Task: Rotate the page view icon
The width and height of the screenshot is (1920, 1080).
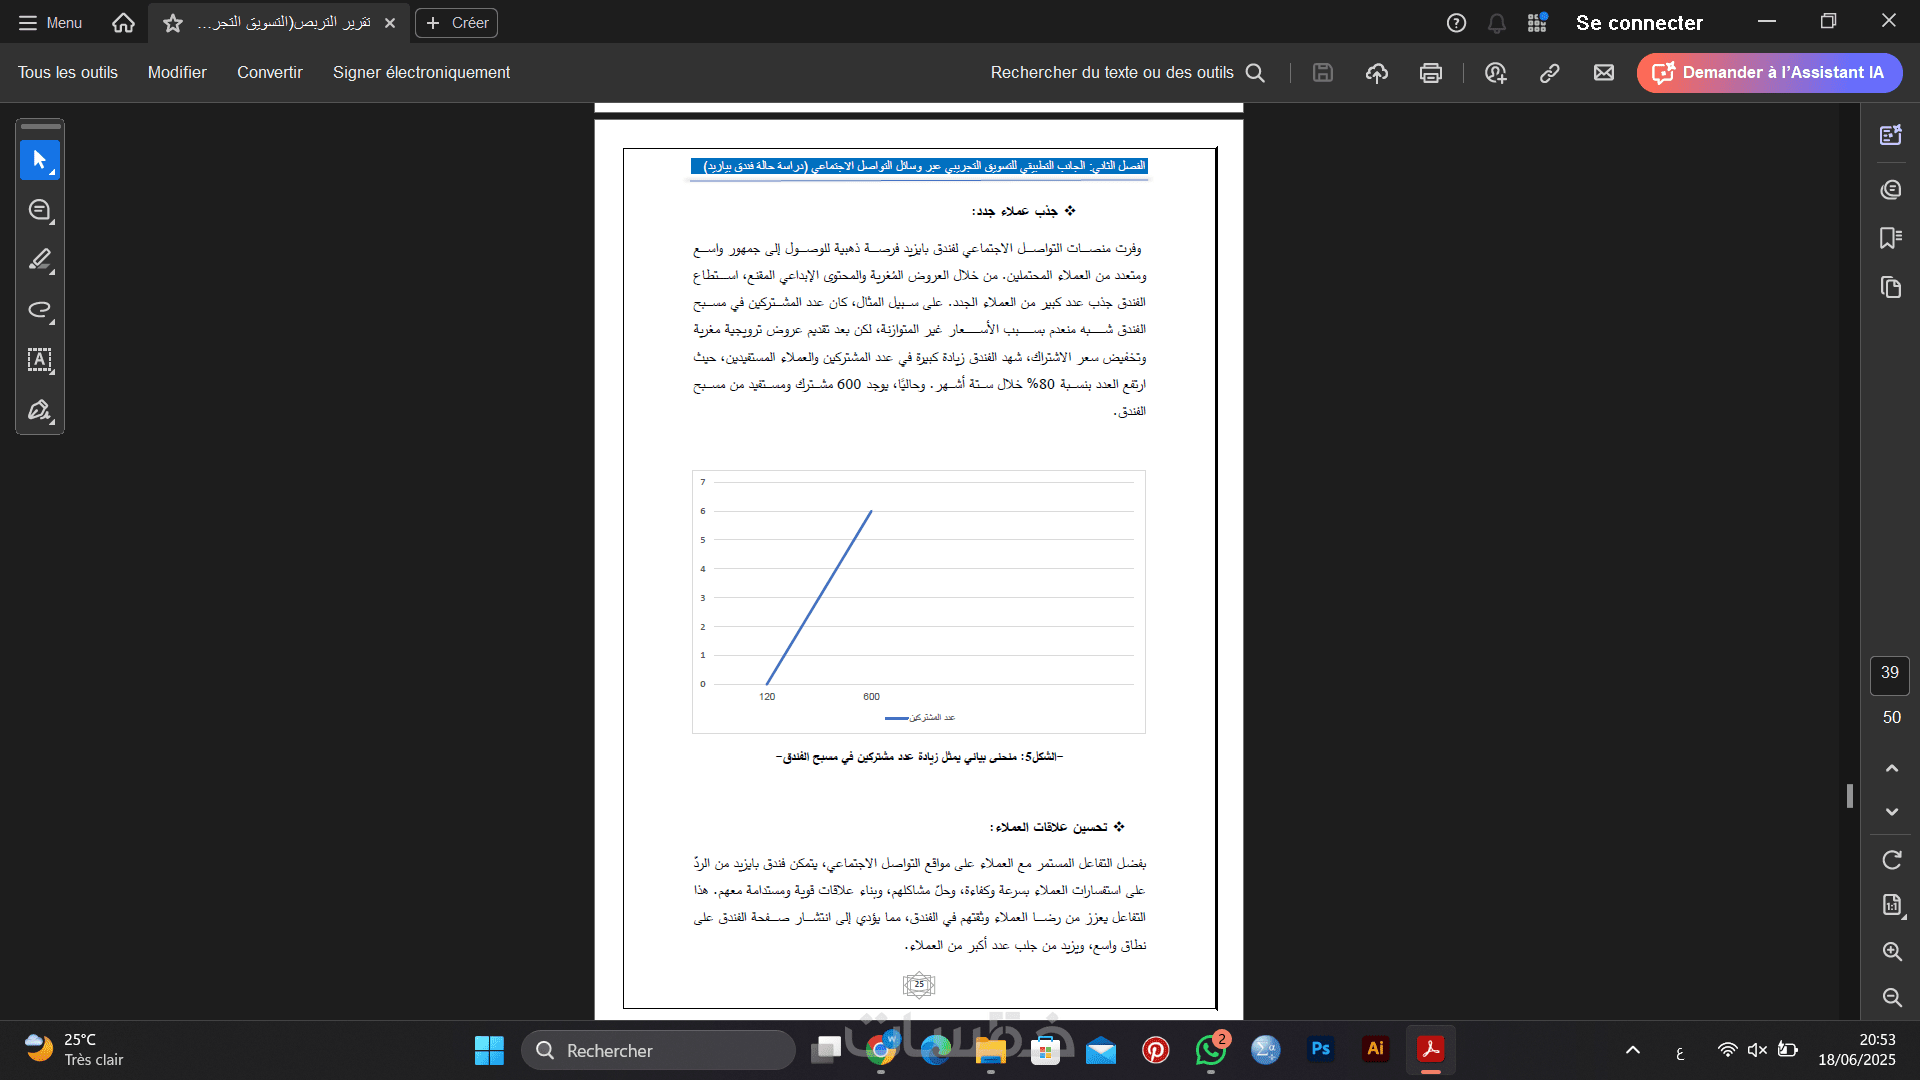Action: click(x=1891, y=860)
